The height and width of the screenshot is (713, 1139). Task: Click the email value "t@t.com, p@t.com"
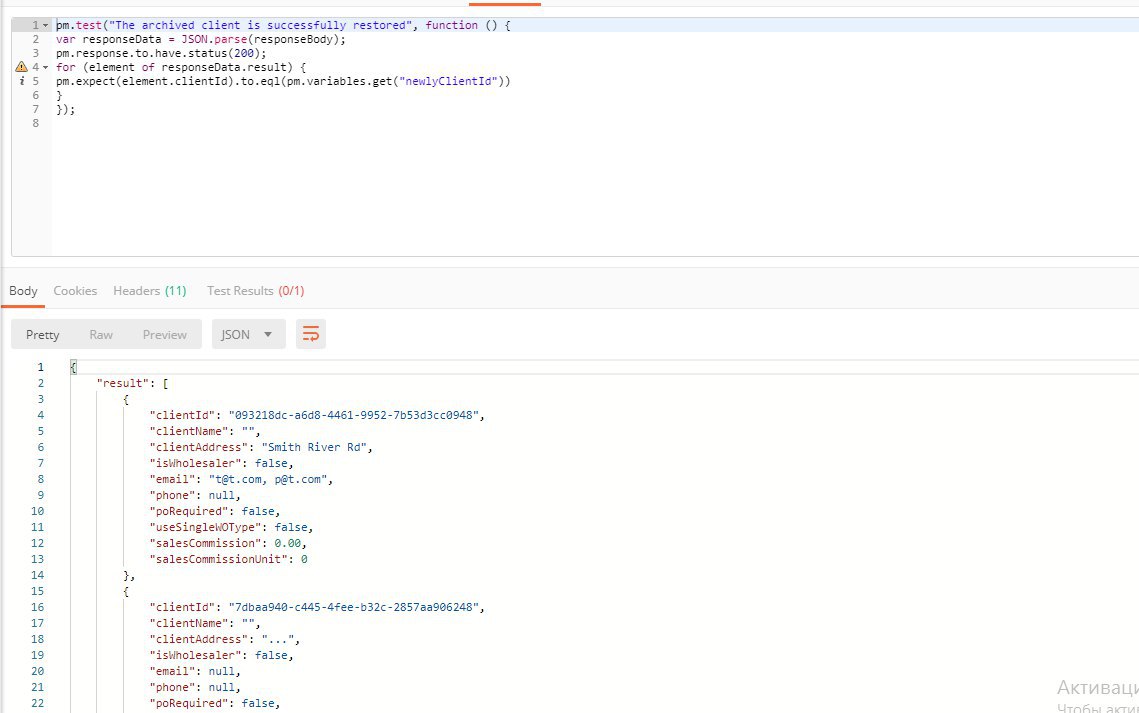267,479
